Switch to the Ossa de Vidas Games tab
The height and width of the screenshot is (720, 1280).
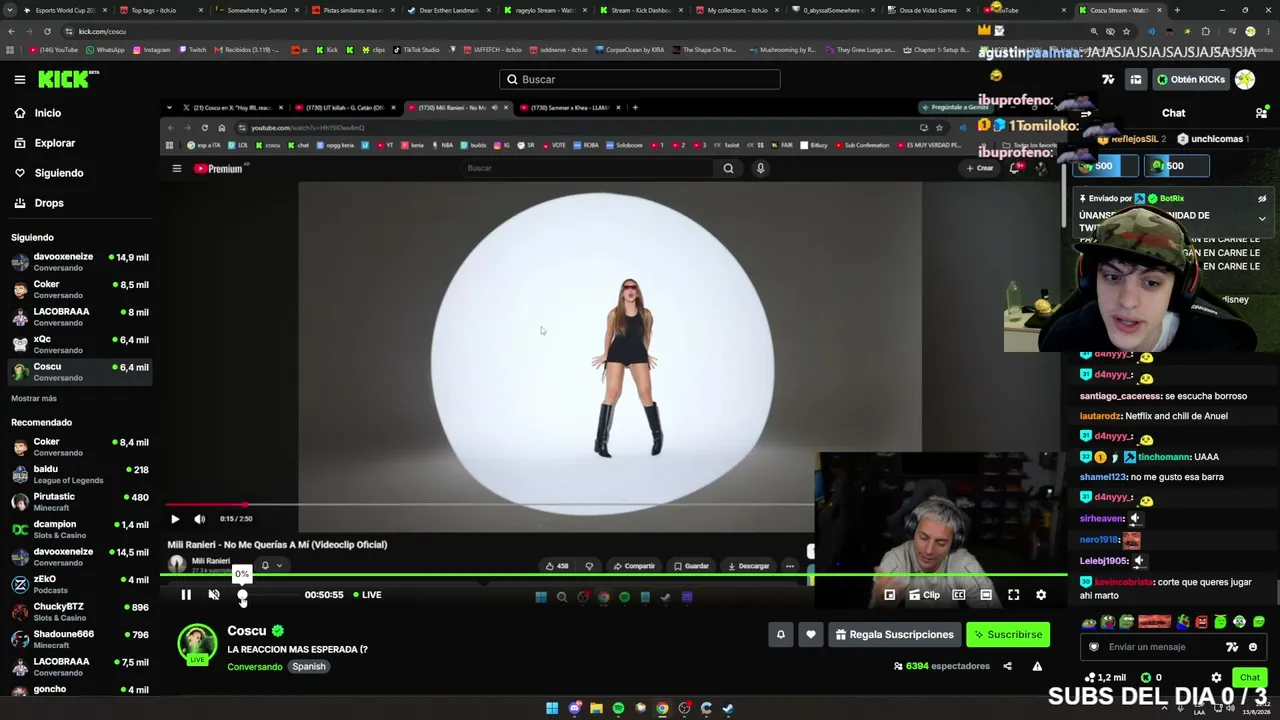coord(928,10)
